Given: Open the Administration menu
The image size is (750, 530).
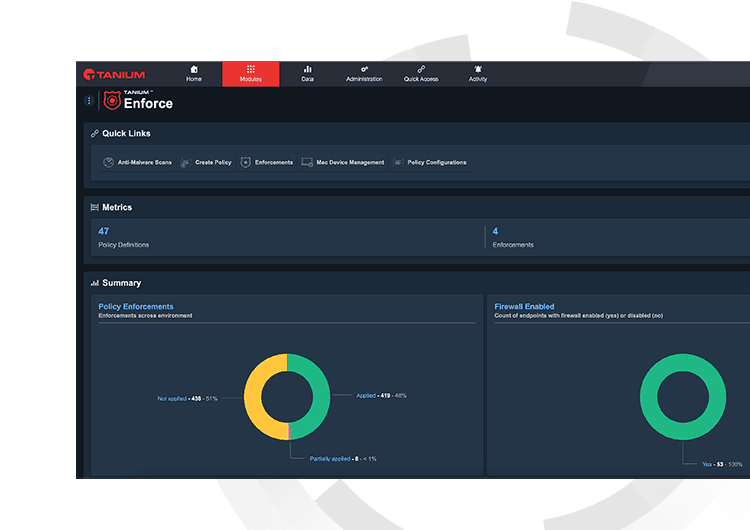Looking at the screenshot, I should [x=364, y=74].
